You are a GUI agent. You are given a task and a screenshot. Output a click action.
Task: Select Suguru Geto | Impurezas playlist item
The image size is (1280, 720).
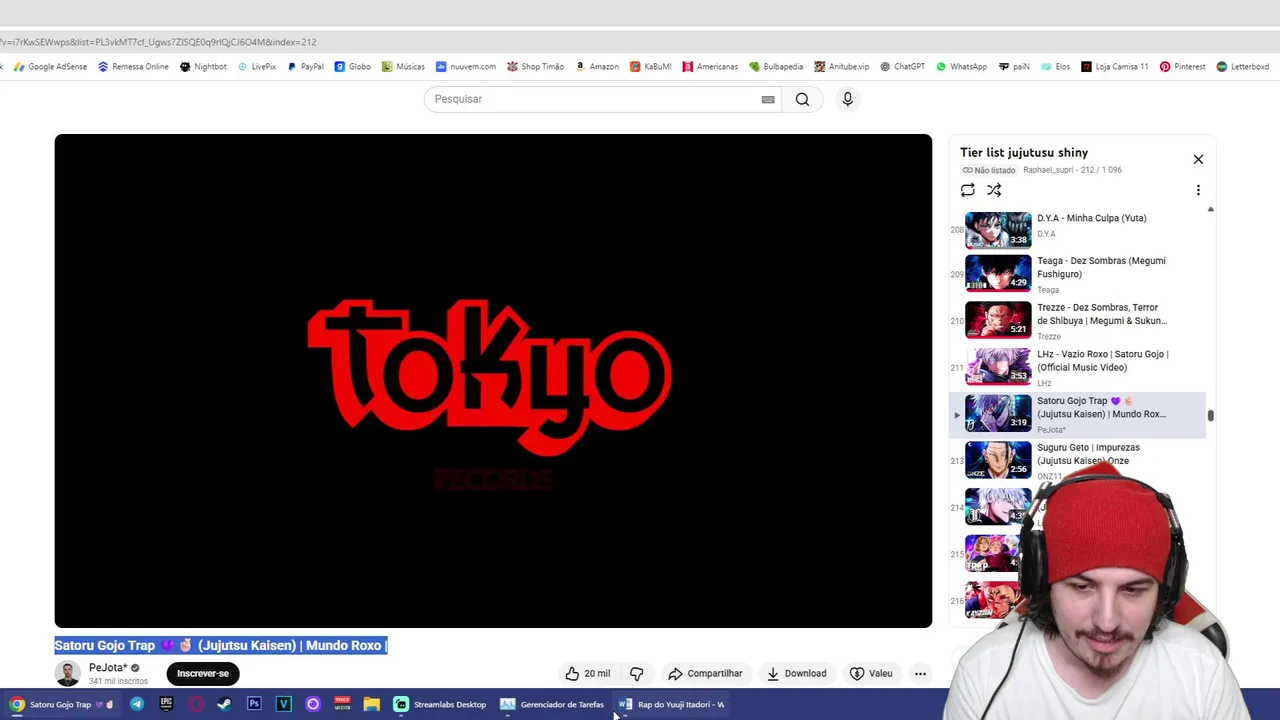click(1077, 461)
